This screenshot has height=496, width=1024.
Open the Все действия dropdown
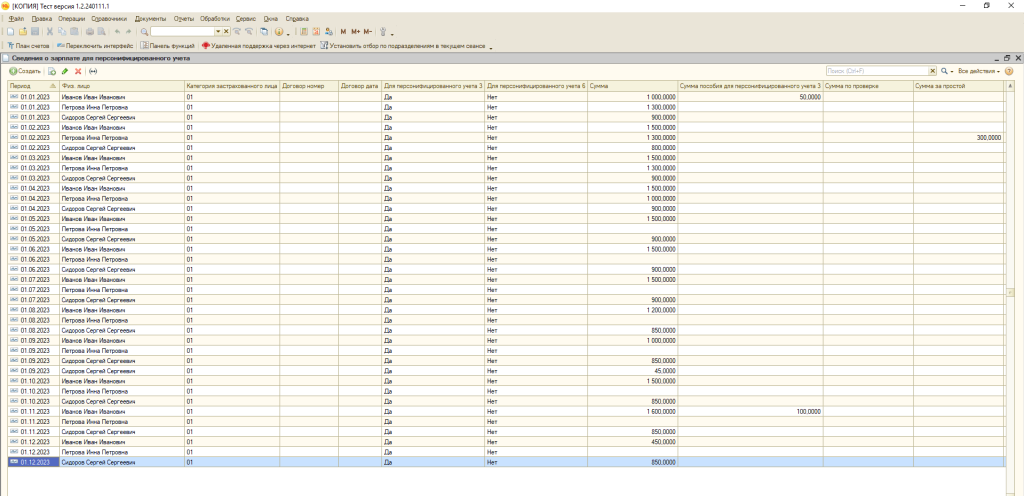(x=978, y=72)
